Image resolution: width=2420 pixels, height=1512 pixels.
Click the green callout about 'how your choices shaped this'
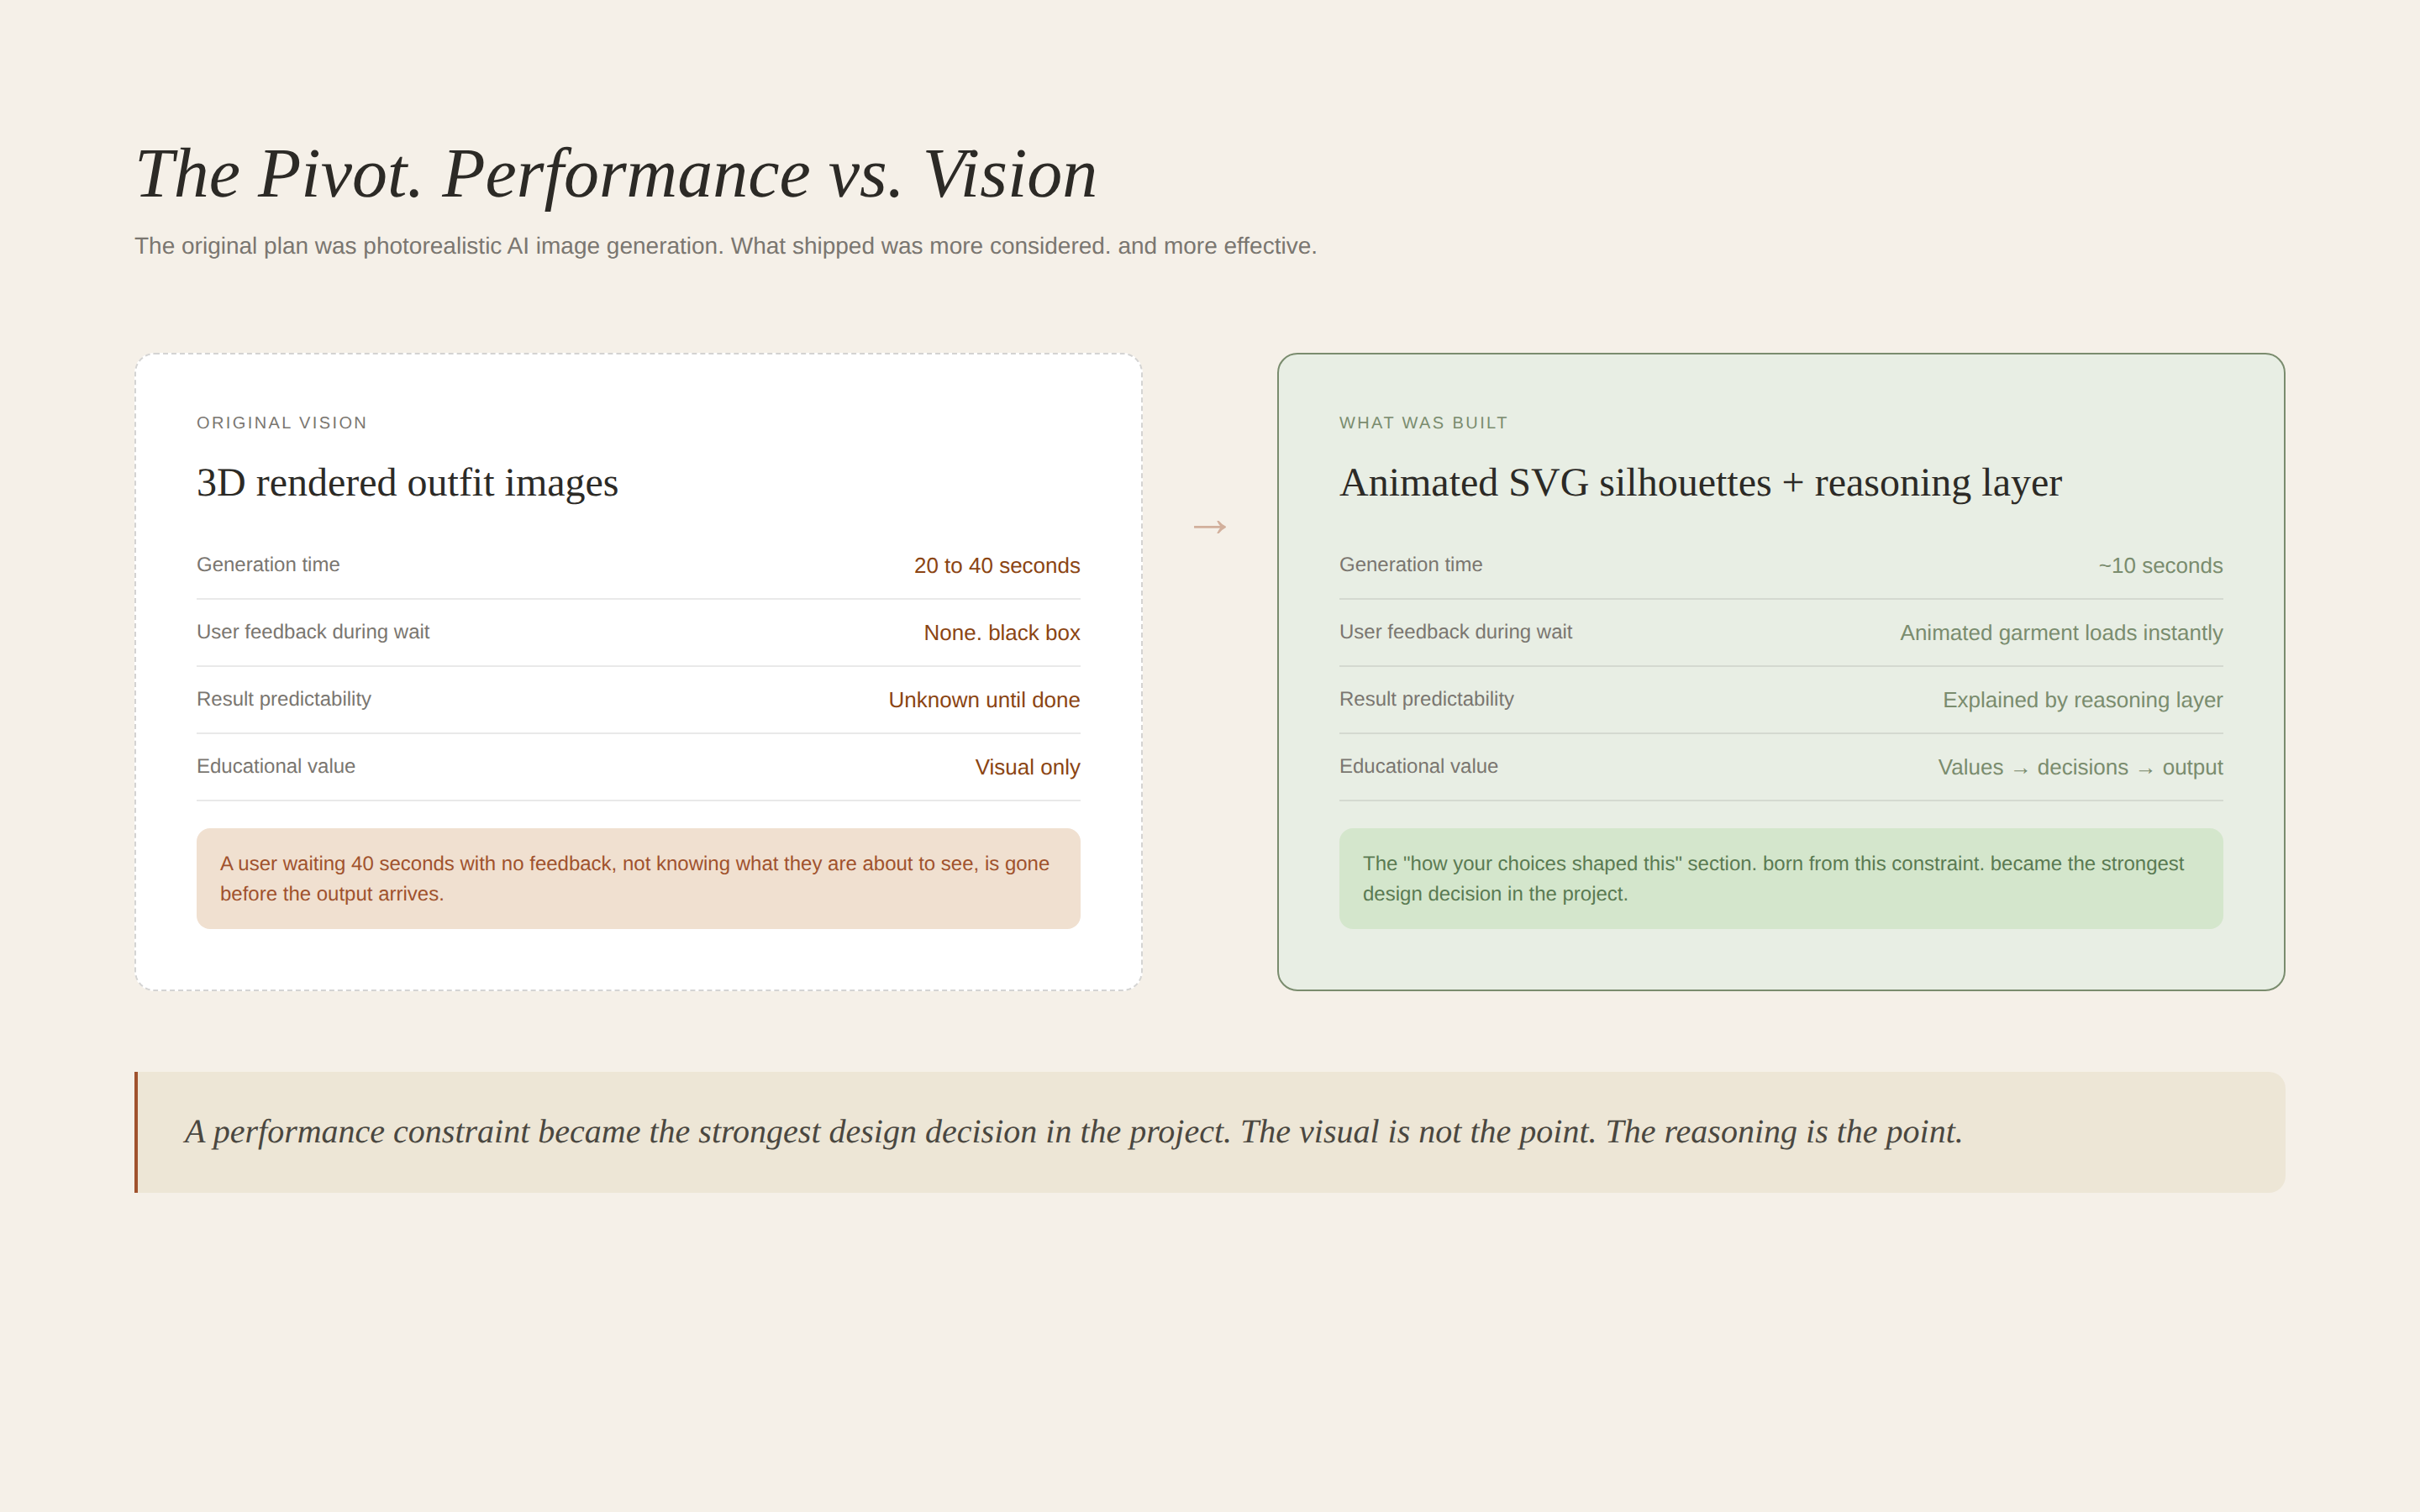(1781, 879)
